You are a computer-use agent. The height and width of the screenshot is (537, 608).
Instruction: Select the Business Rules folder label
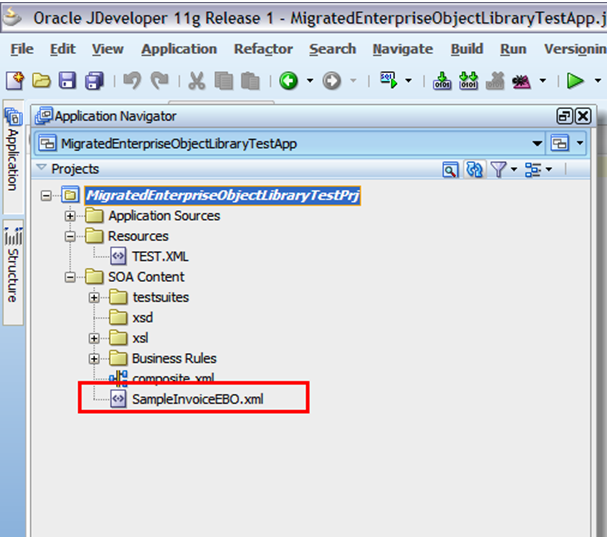coord(174,359)
